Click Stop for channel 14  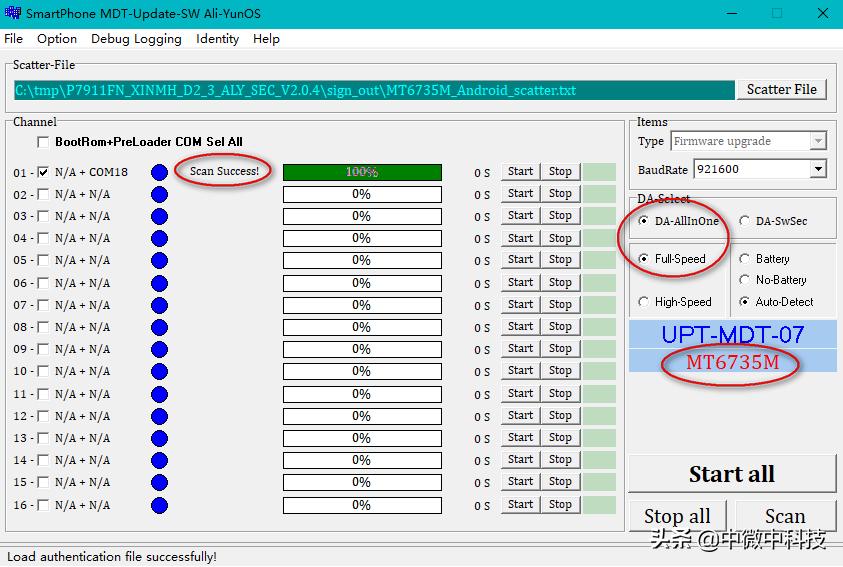click(560, 460)
